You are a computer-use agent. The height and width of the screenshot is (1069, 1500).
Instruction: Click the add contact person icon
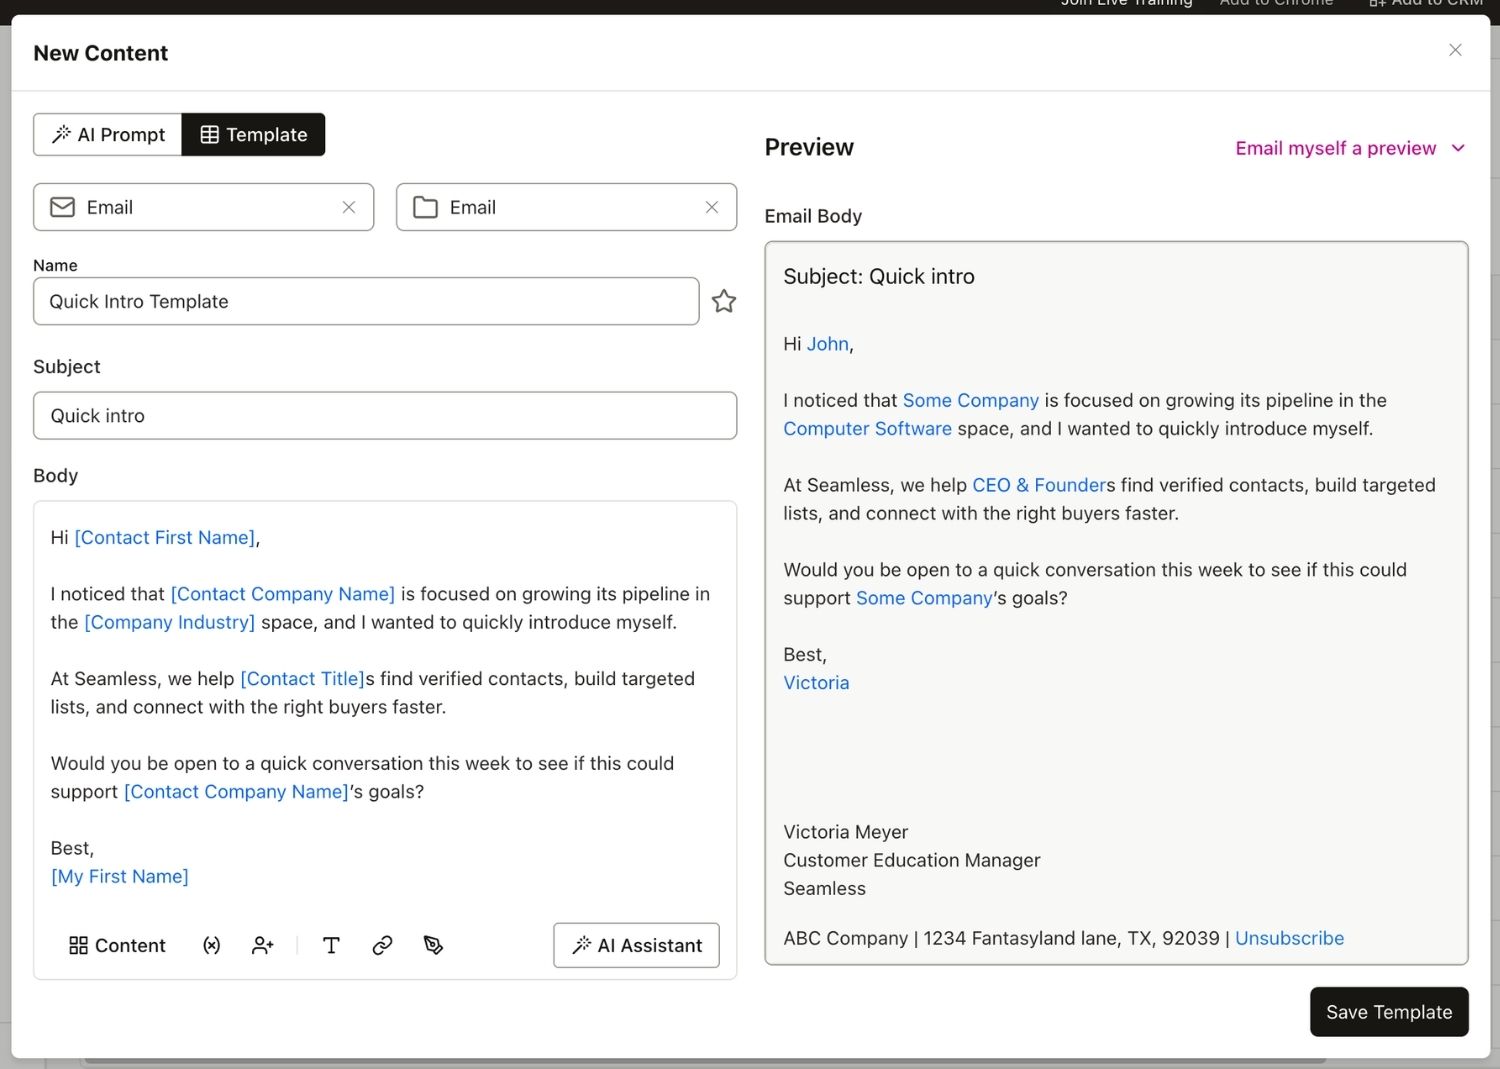pos(263,945)
